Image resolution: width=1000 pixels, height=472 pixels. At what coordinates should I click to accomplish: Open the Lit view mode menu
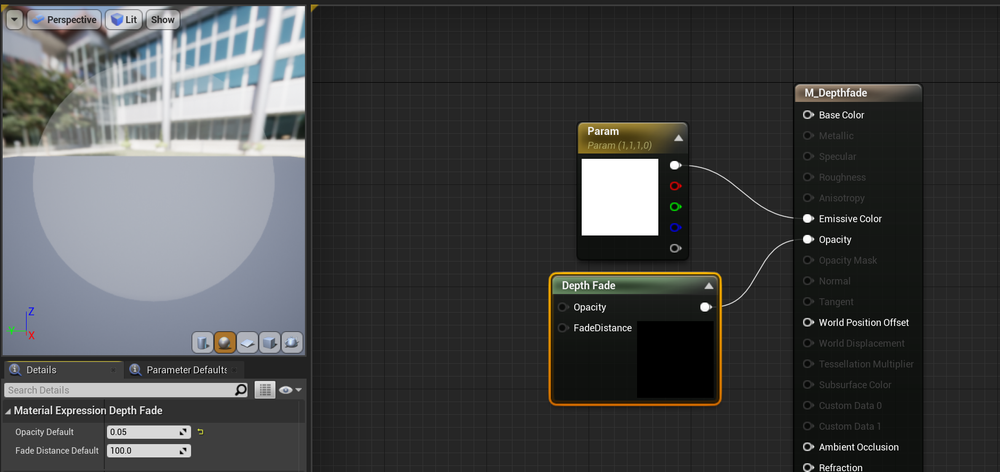click(x=124, y=20)
